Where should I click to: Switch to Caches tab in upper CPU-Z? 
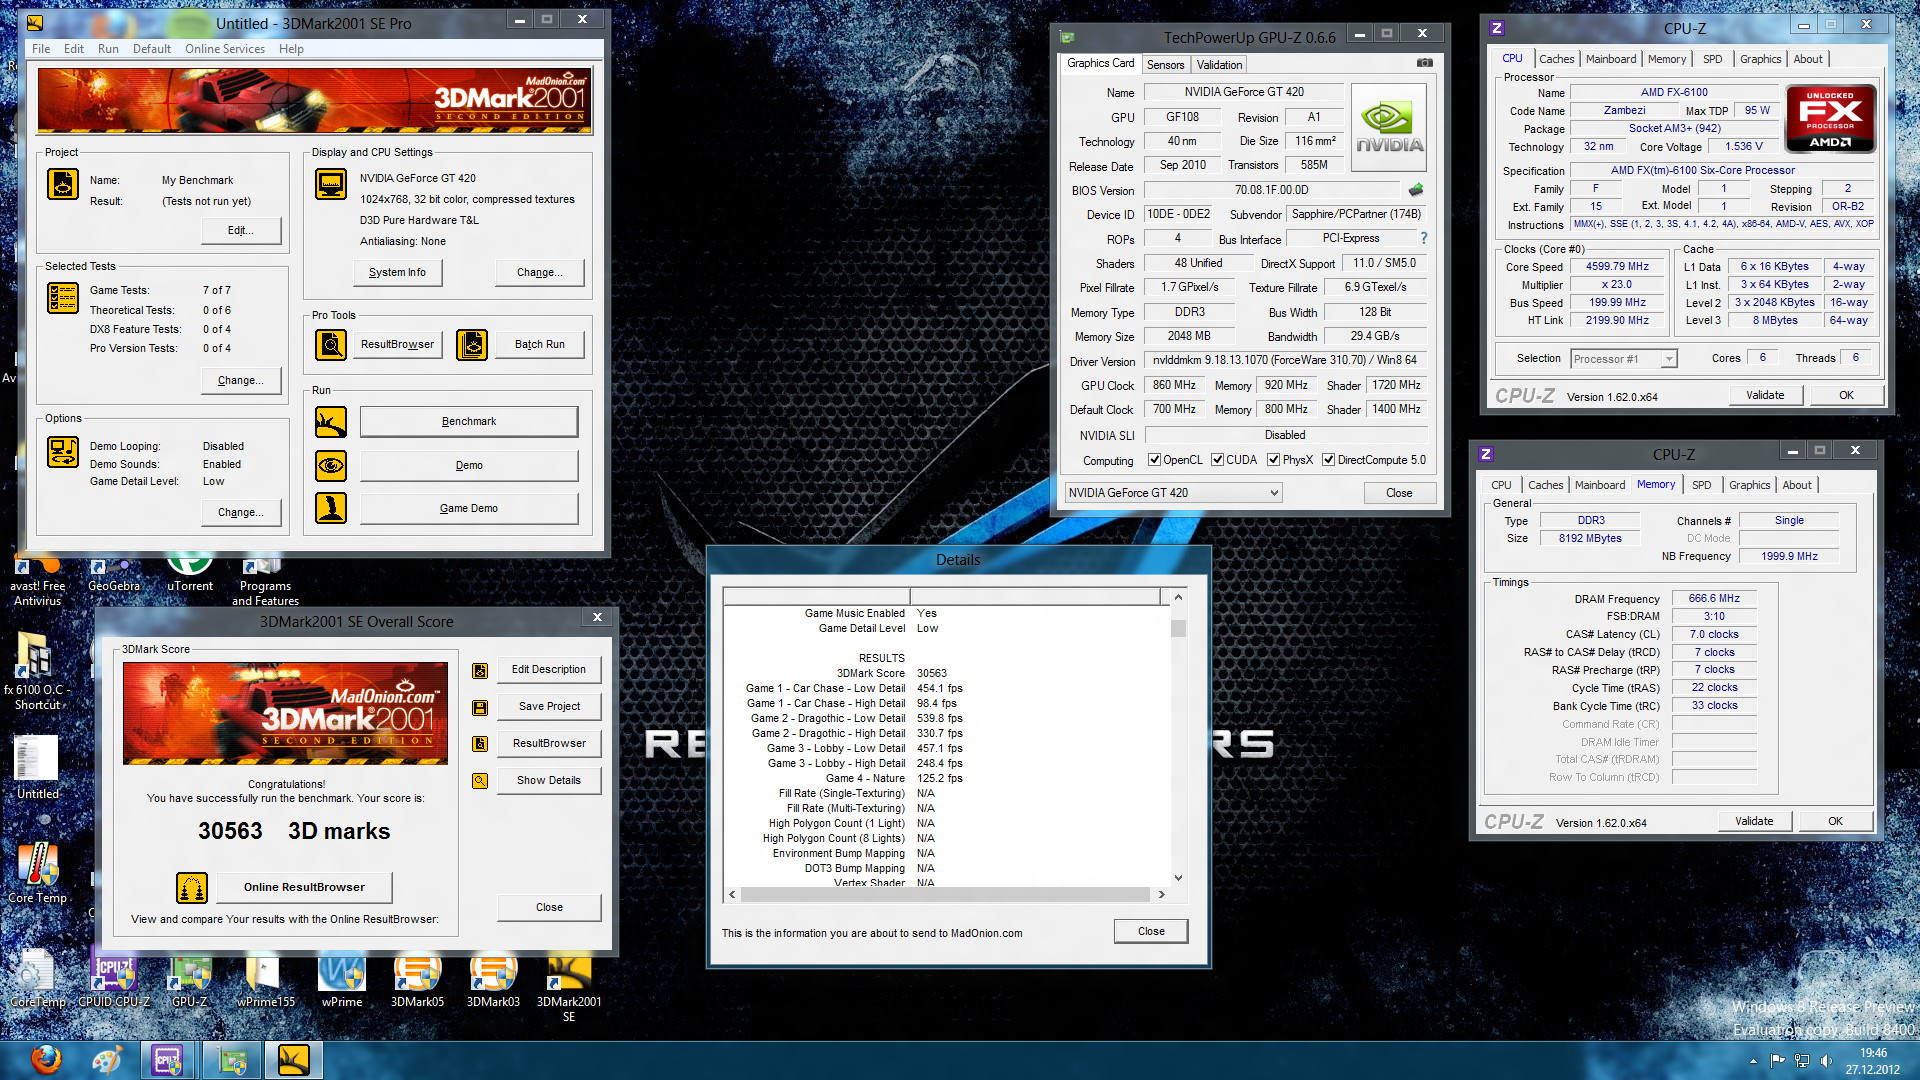coord(1556,59)
